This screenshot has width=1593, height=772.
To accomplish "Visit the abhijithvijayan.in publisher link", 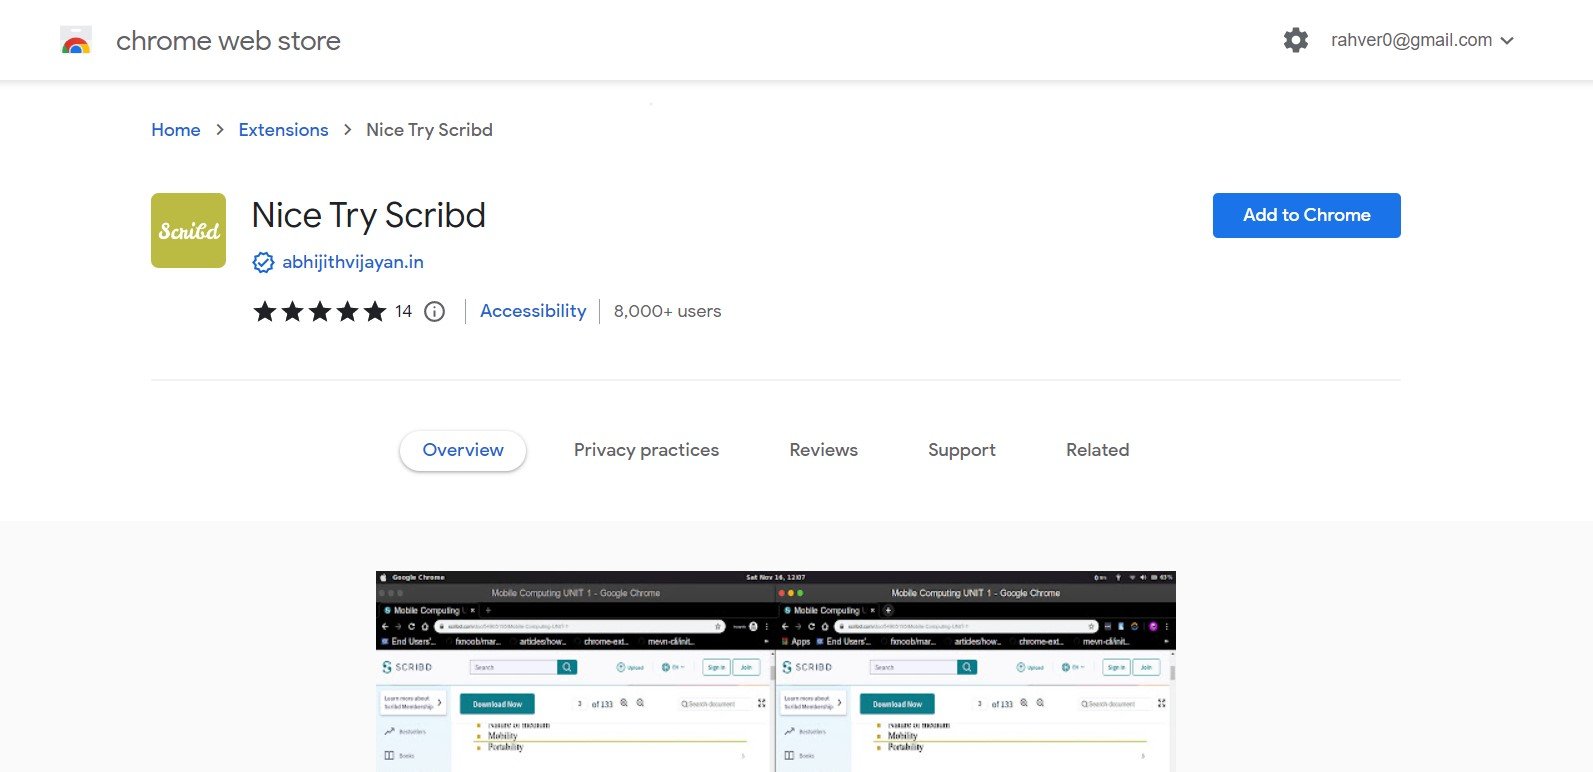I will coord(352,262).
